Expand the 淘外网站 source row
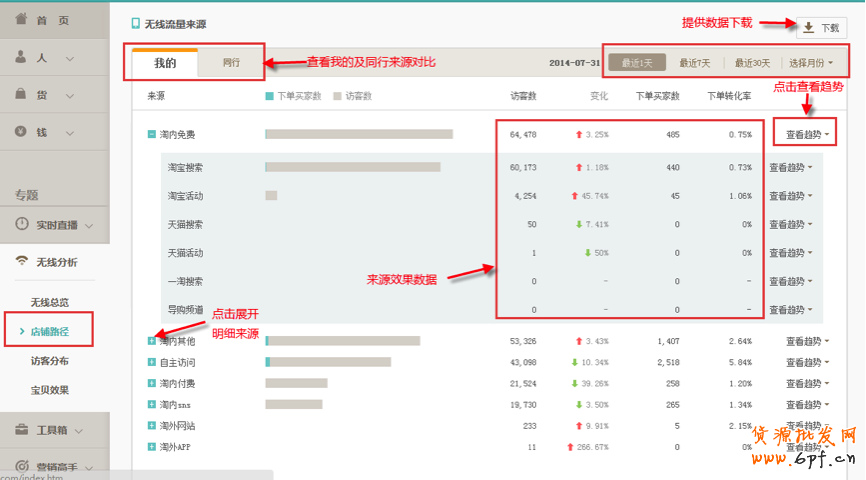Screen dimensions: 866x480 coord(151,425)
